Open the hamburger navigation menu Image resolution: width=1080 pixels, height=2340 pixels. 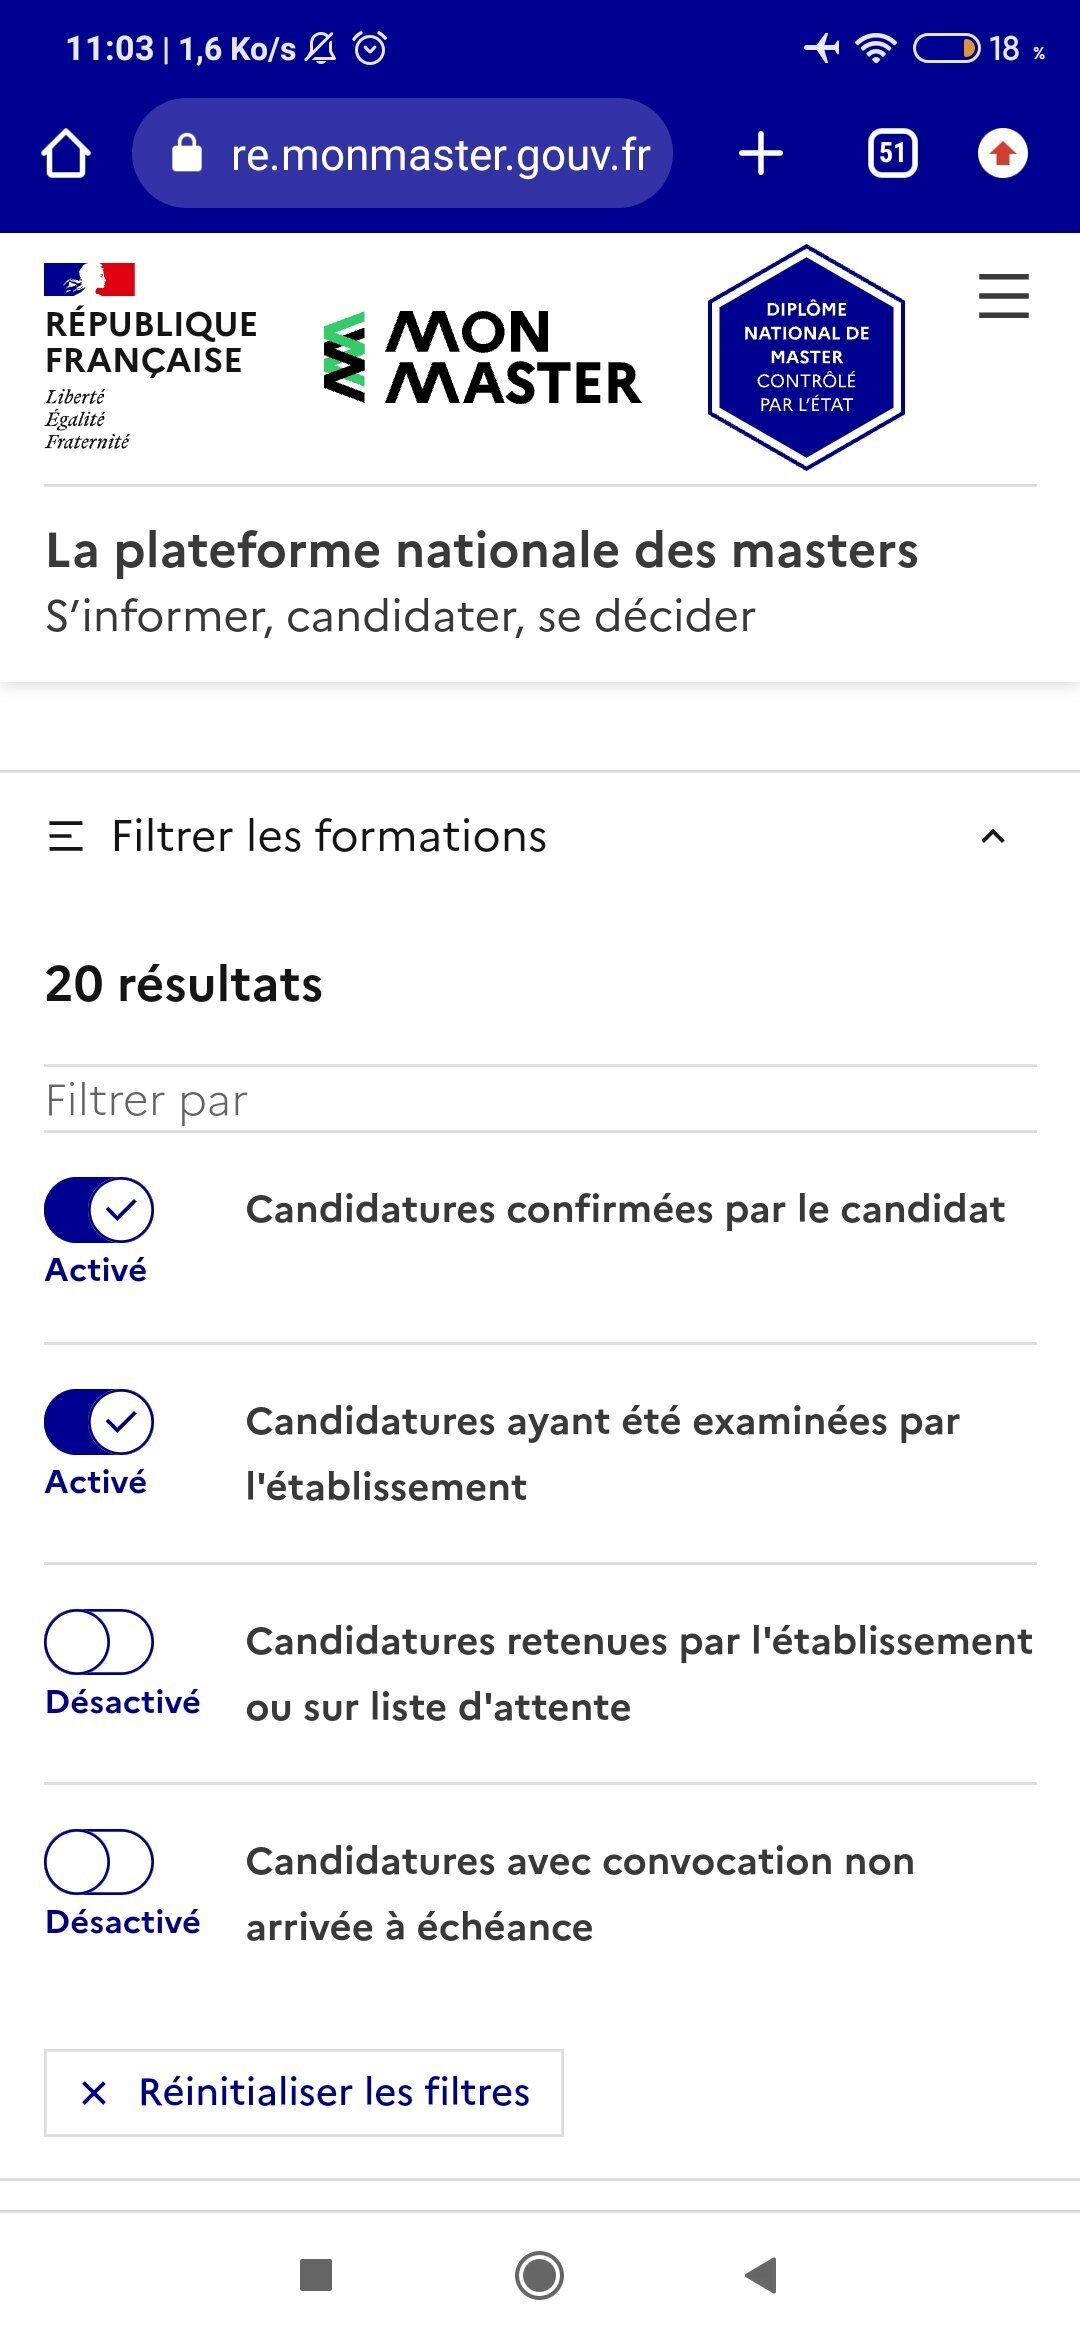pyautogui.click(x=1003, y=296)
